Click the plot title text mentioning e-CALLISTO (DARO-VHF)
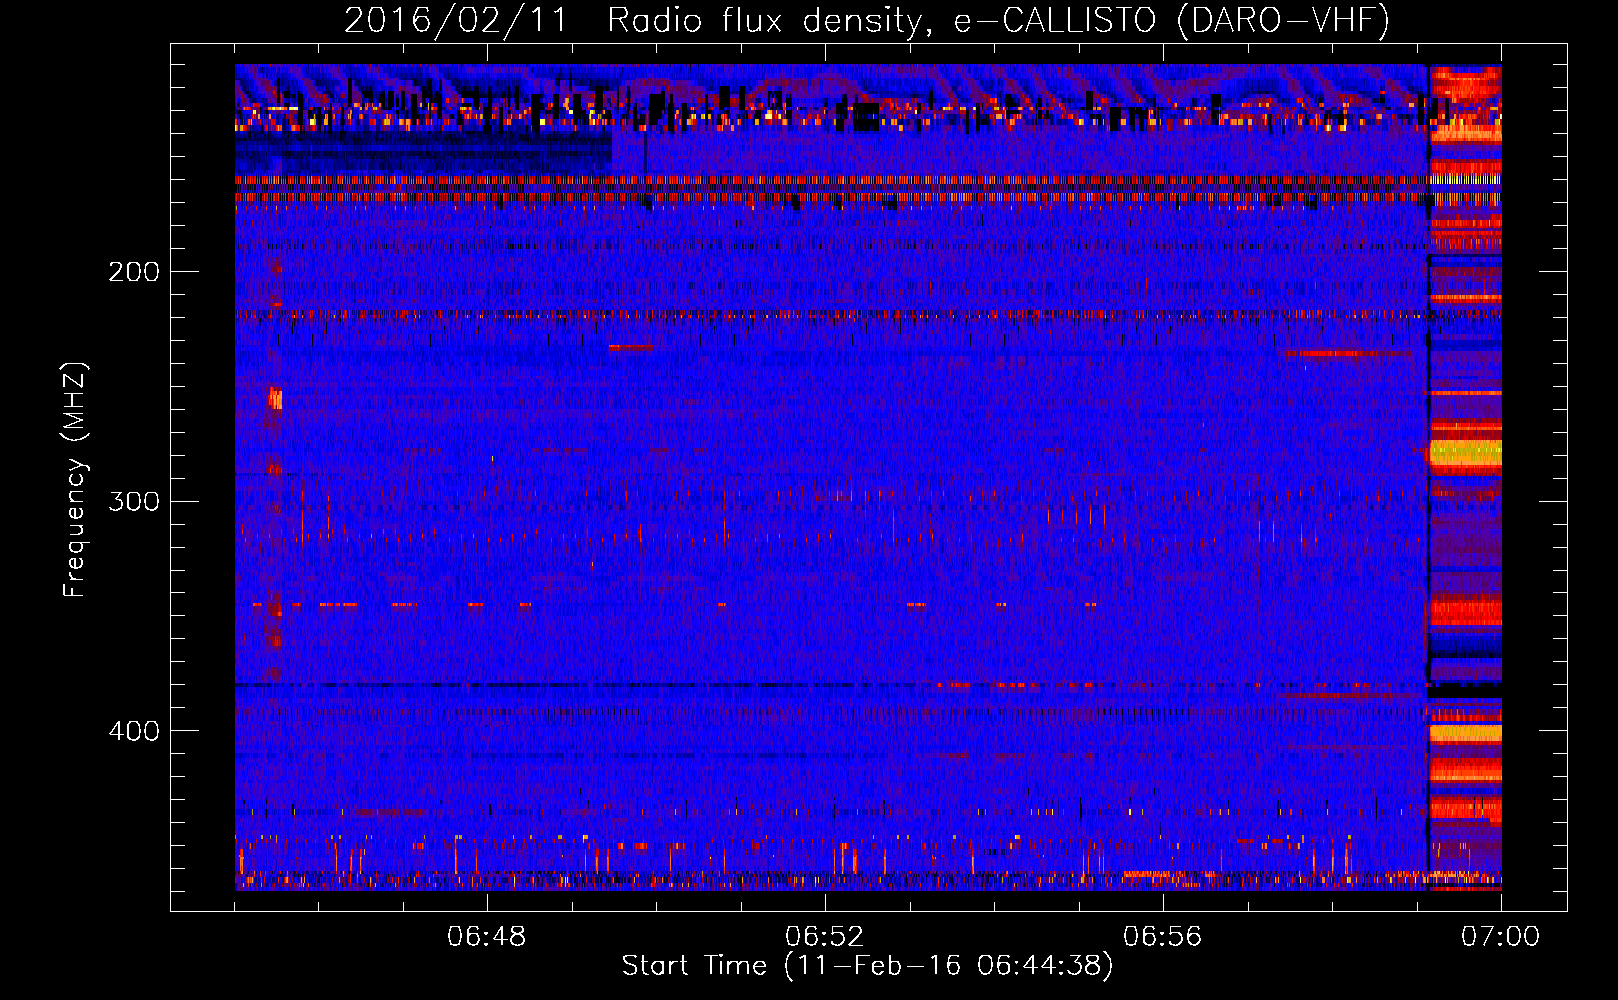Viewport: 1618px width, 1000px height. [x=867, y=20]
